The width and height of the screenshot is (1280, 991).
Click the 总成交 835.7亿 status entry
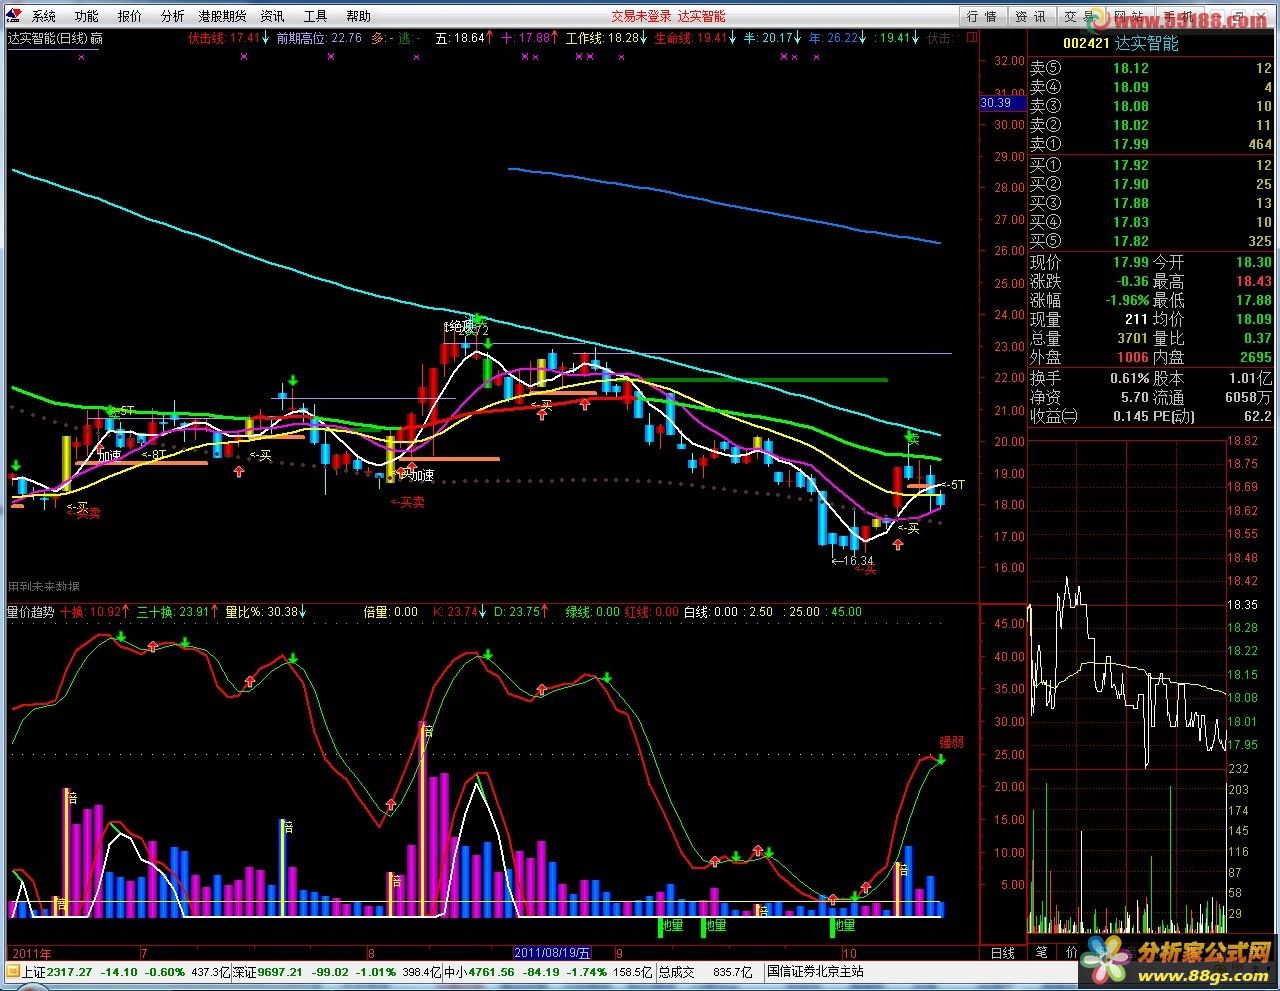706,971
